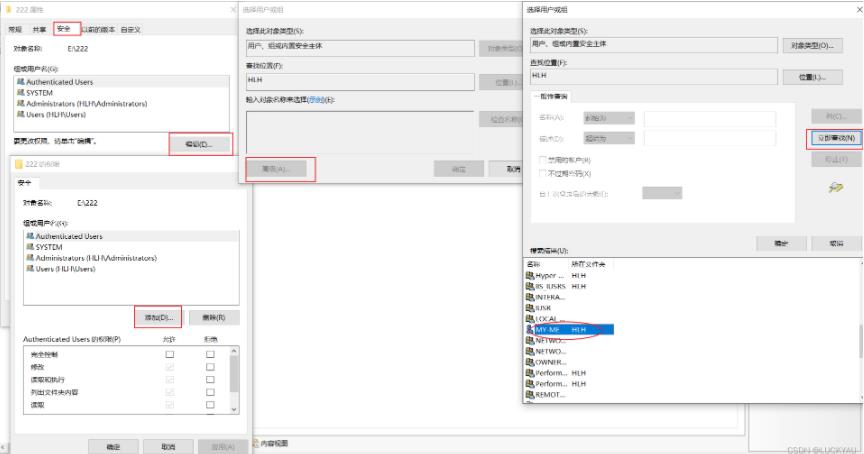Viewport: 864px width, 454px height.
Task: Click the 添加(D)... button
Action: (x=159, y=317)
